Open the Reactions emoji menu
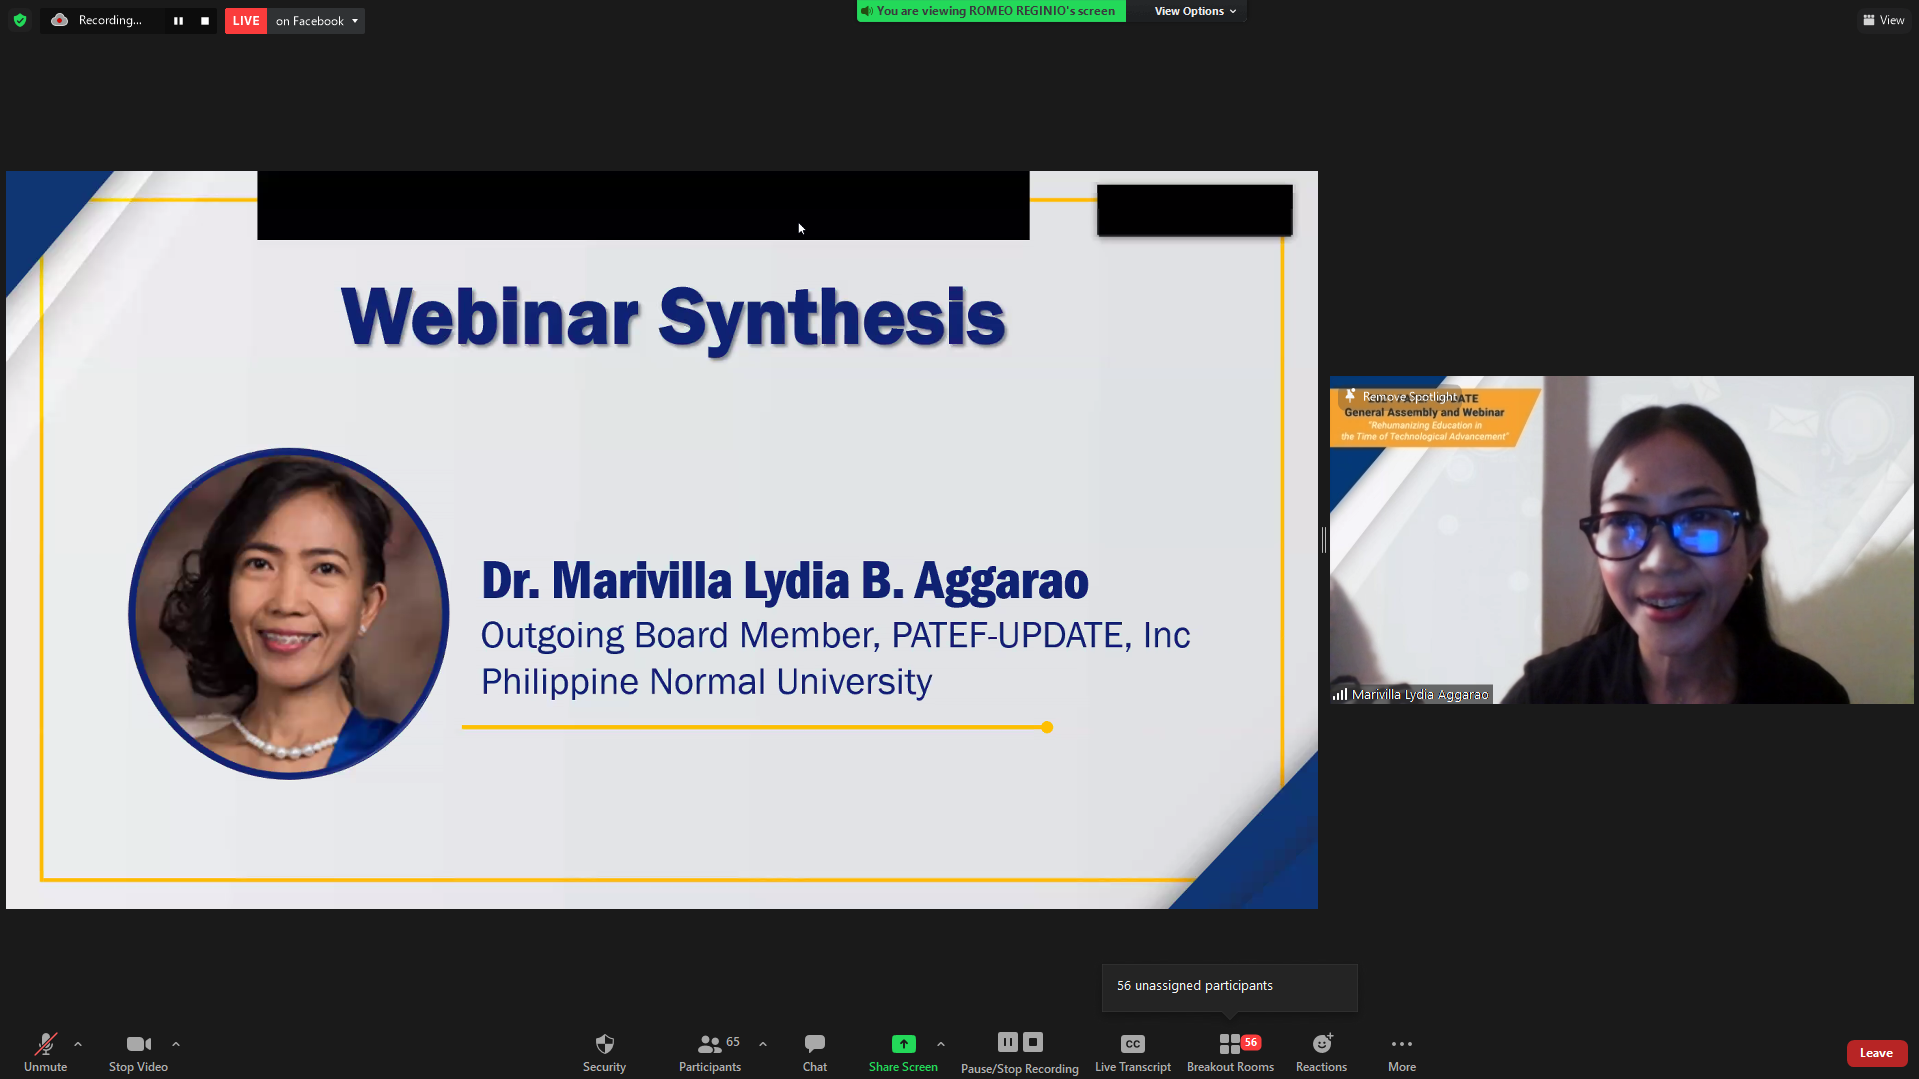 pos(1321,1051)
